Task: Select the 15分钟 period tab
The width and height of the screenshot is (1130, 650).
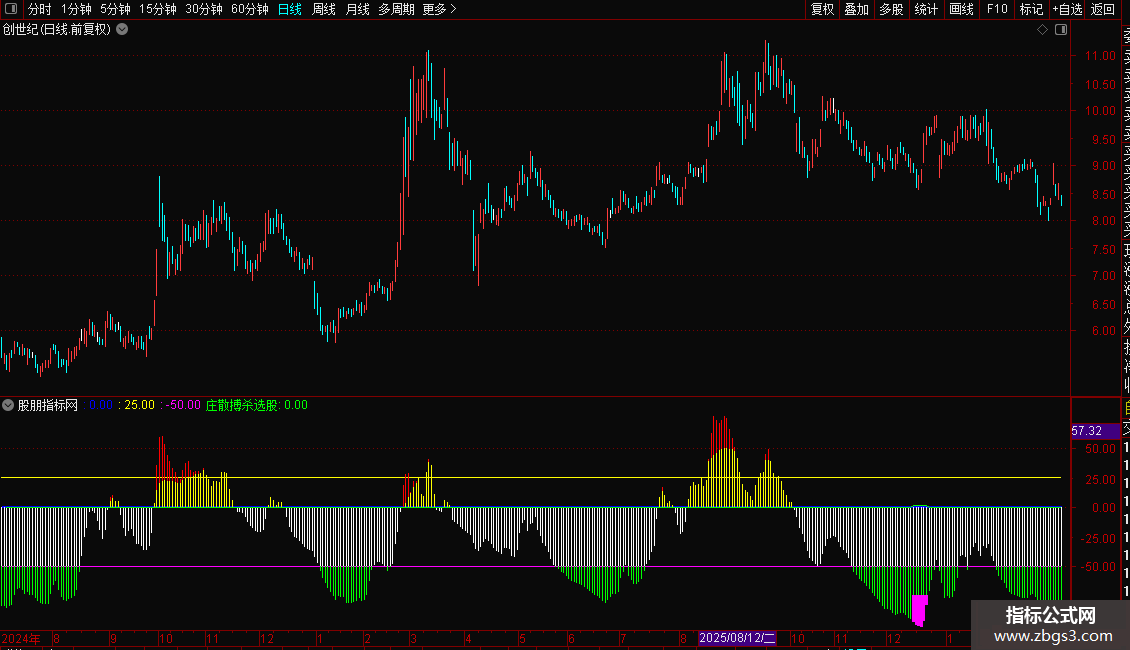Action: pyautogui.click(x=158, y=9)
